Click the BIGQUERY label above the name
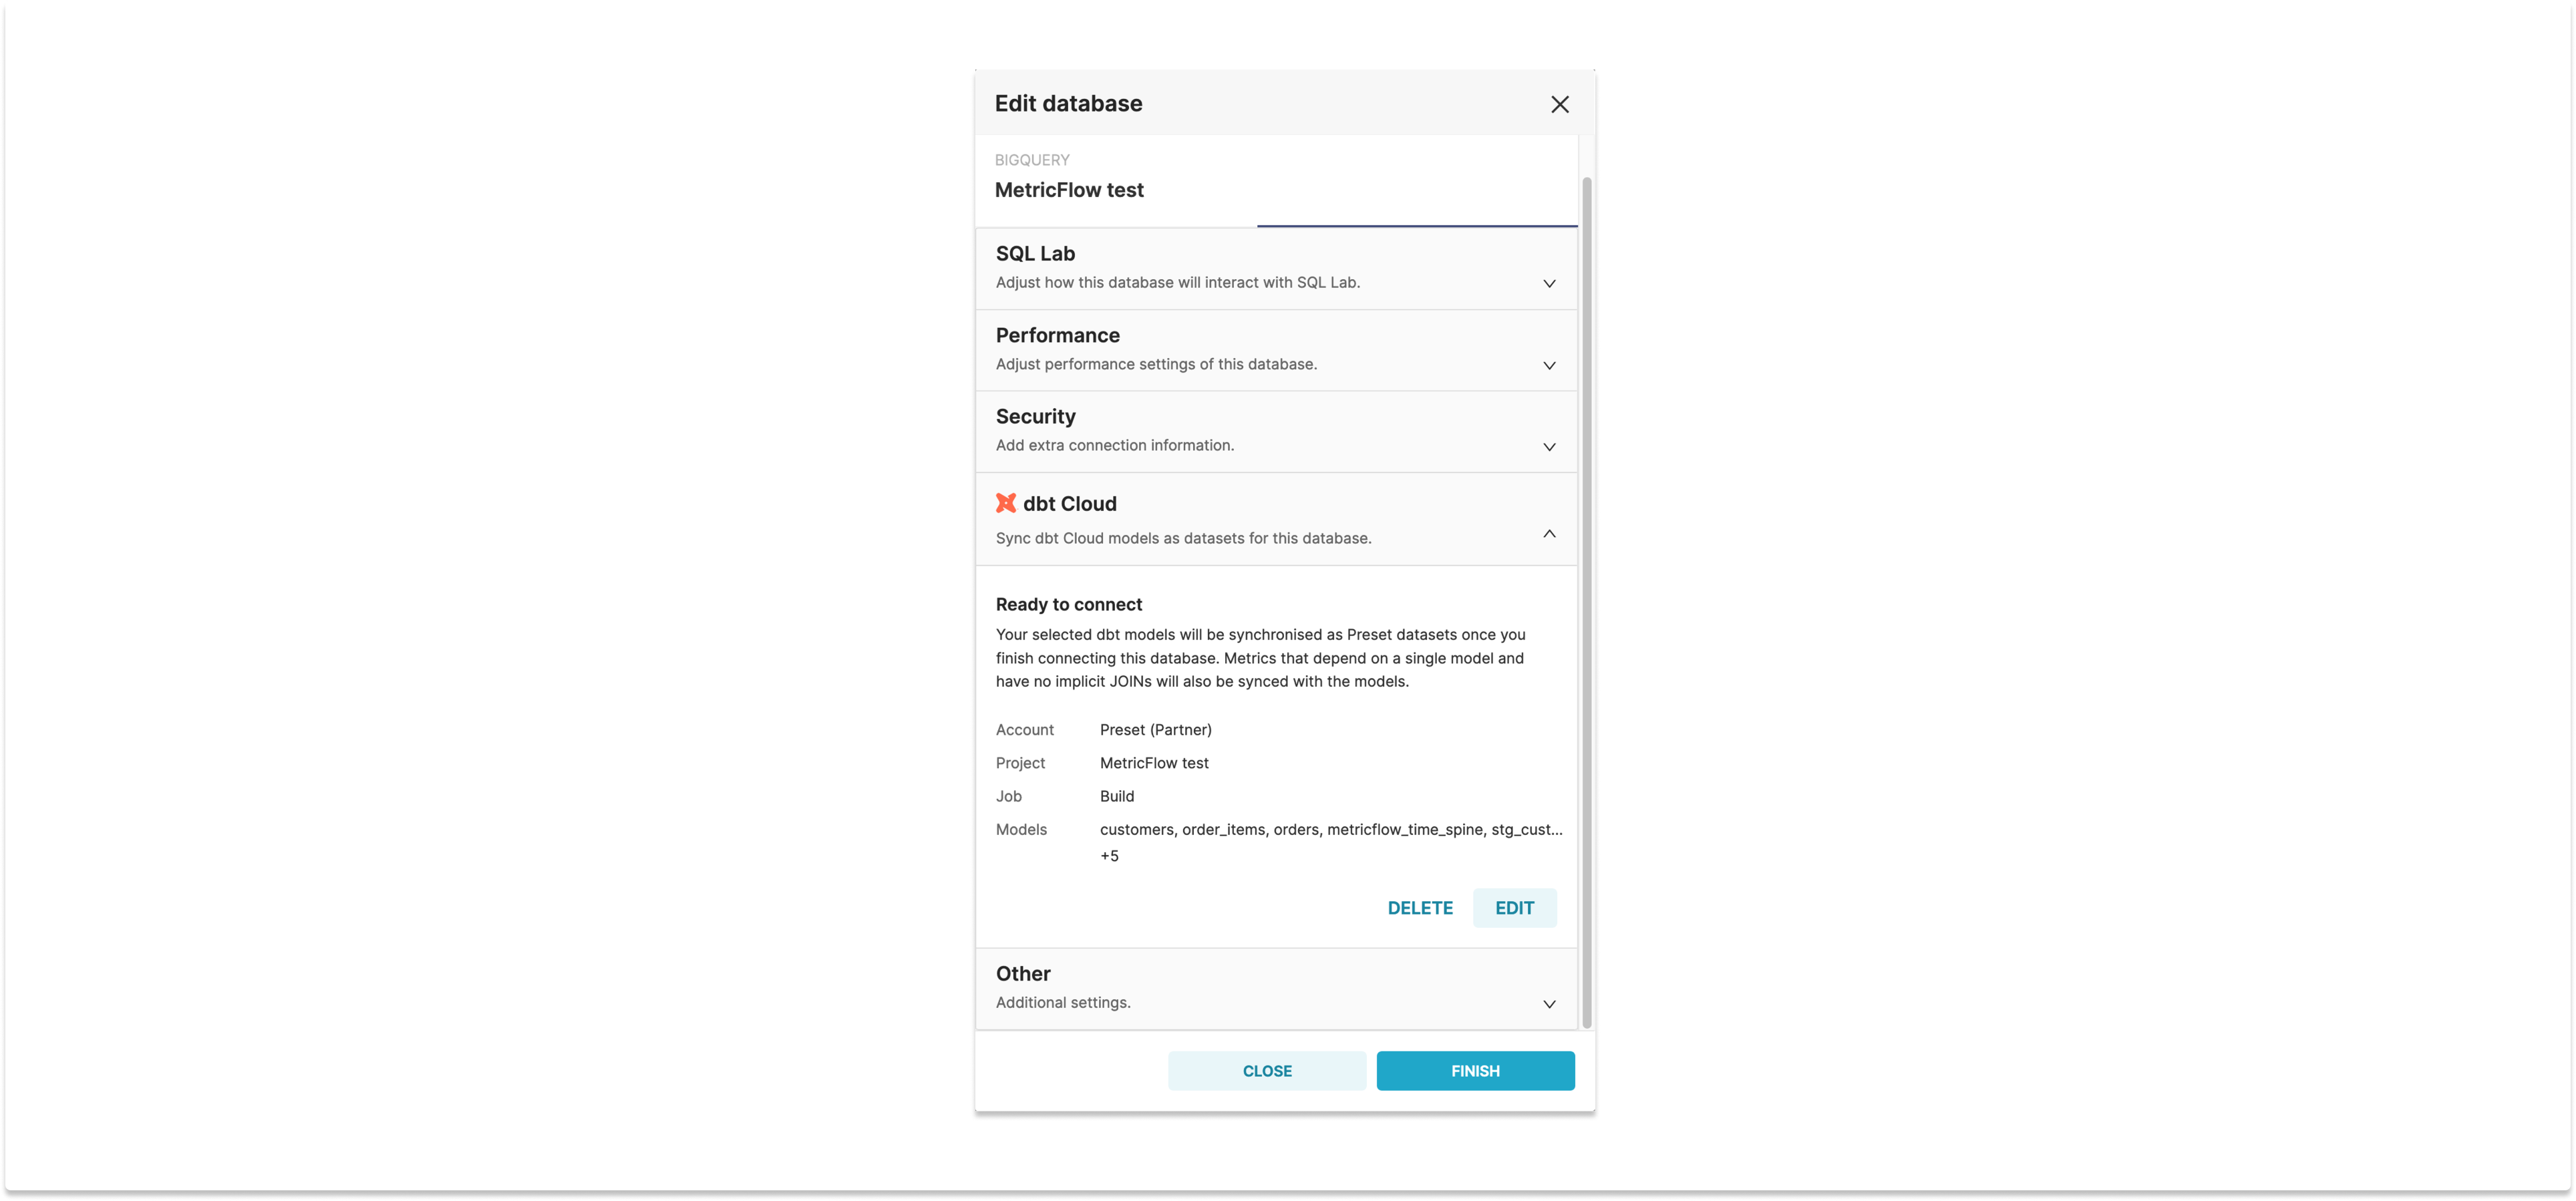 [1032, 159]
